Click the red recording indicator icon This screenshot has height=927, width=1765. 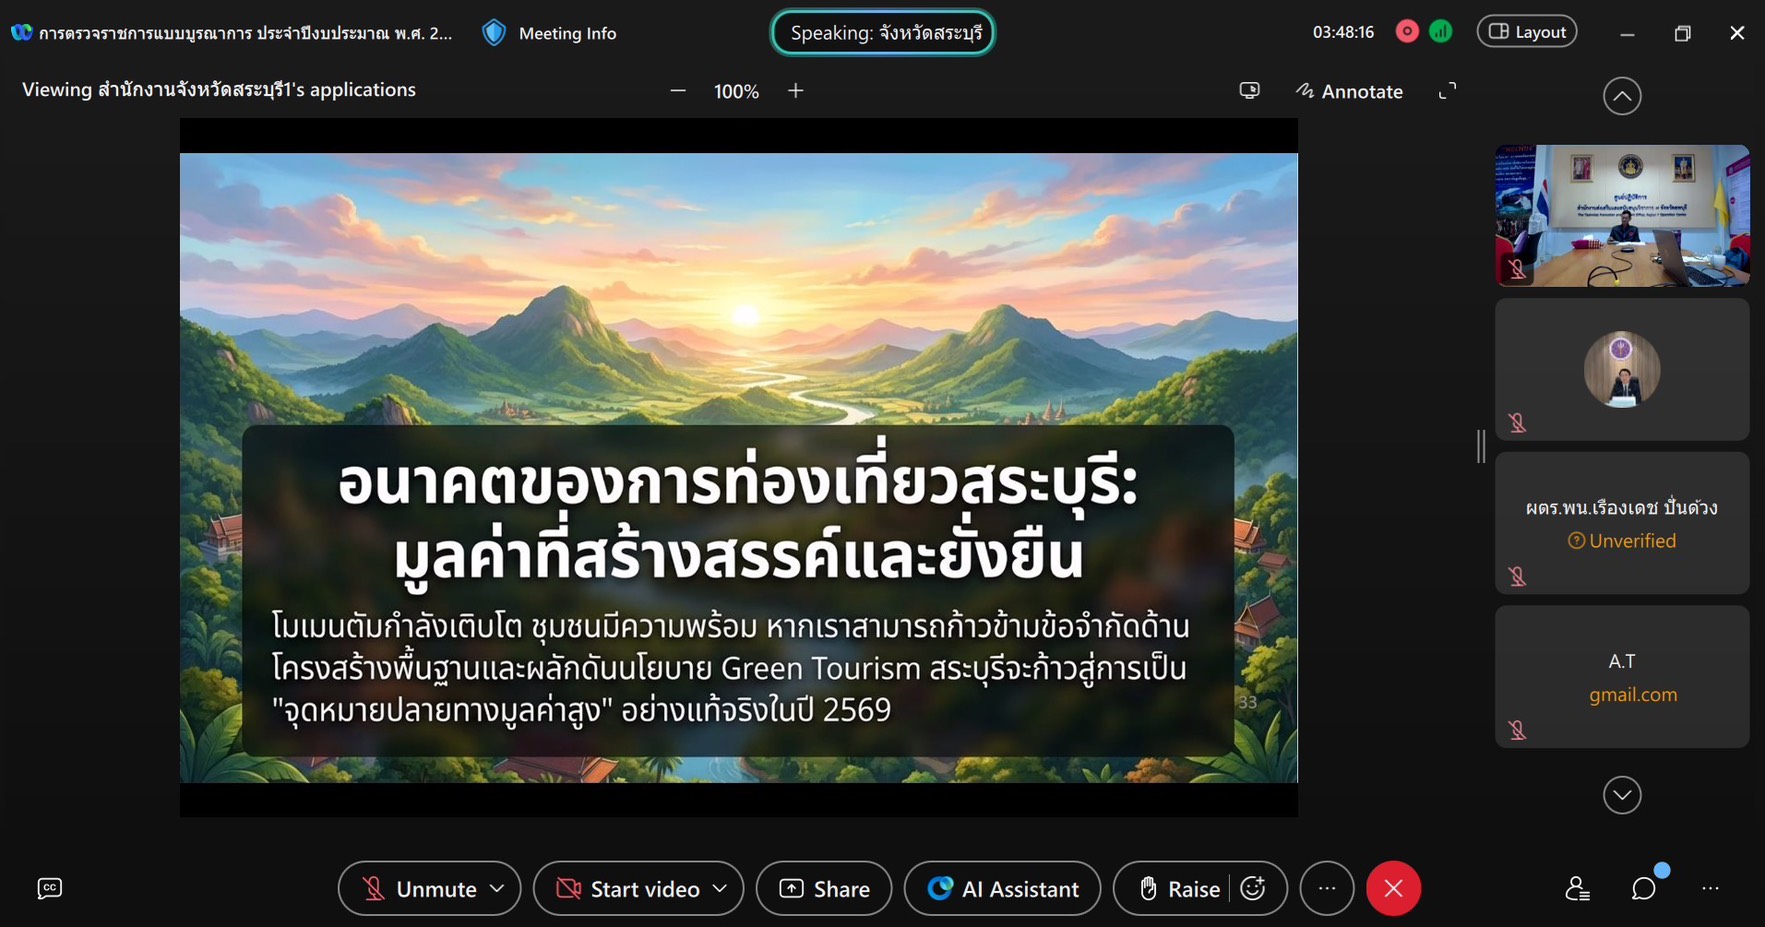pos(1407,32)
